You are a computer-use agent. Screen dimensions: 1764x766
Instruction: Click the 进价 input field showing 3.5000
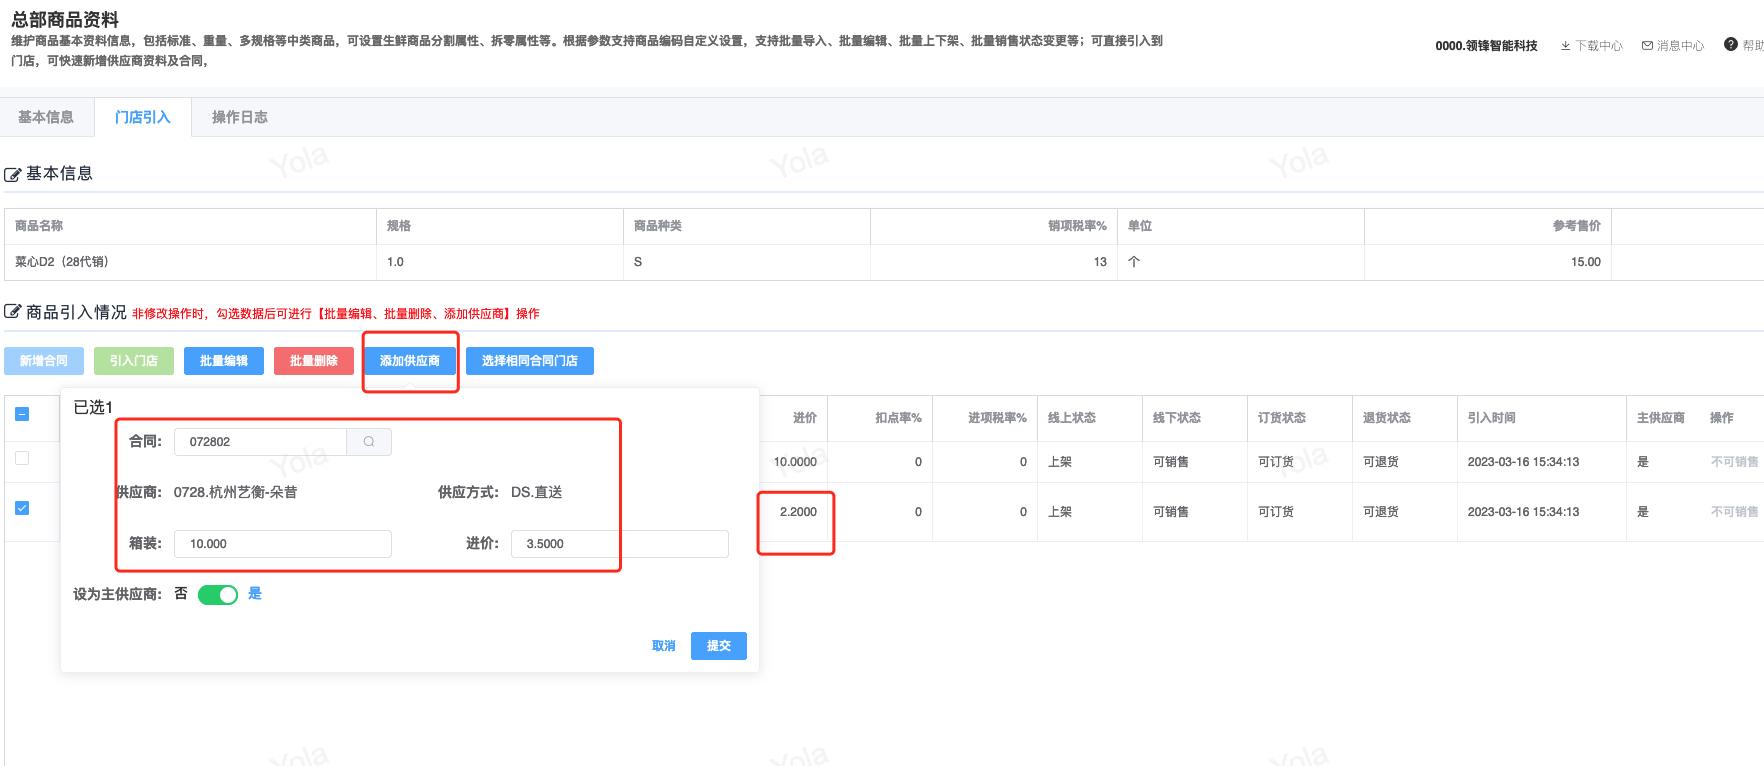pyautogui.click(x=620, y=544)
